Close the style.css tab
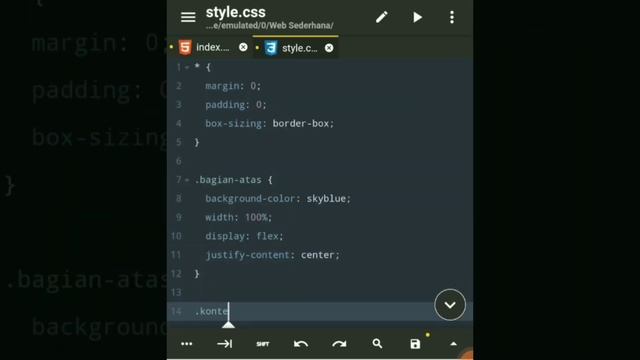 click(329, 48)
